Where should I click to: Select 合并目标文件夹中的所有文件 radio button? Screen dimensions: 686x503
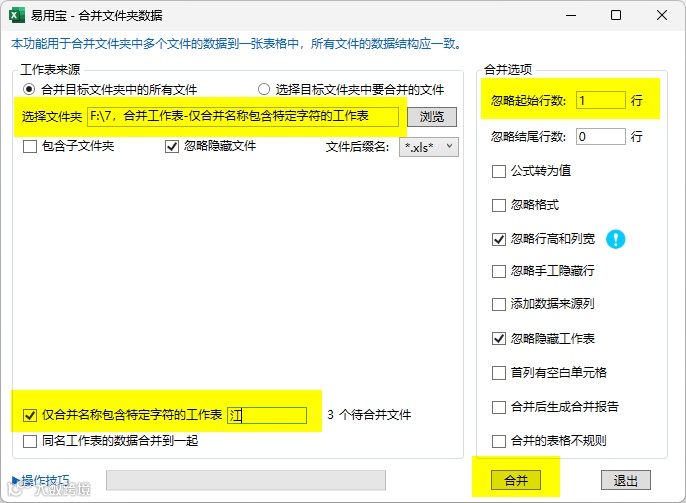pyautogui.click(x=29, y=90)
